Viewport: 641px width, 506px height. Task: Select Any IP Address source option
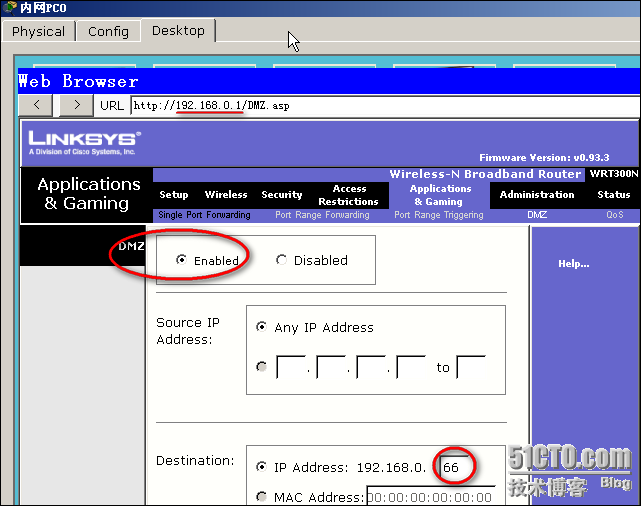261,327
